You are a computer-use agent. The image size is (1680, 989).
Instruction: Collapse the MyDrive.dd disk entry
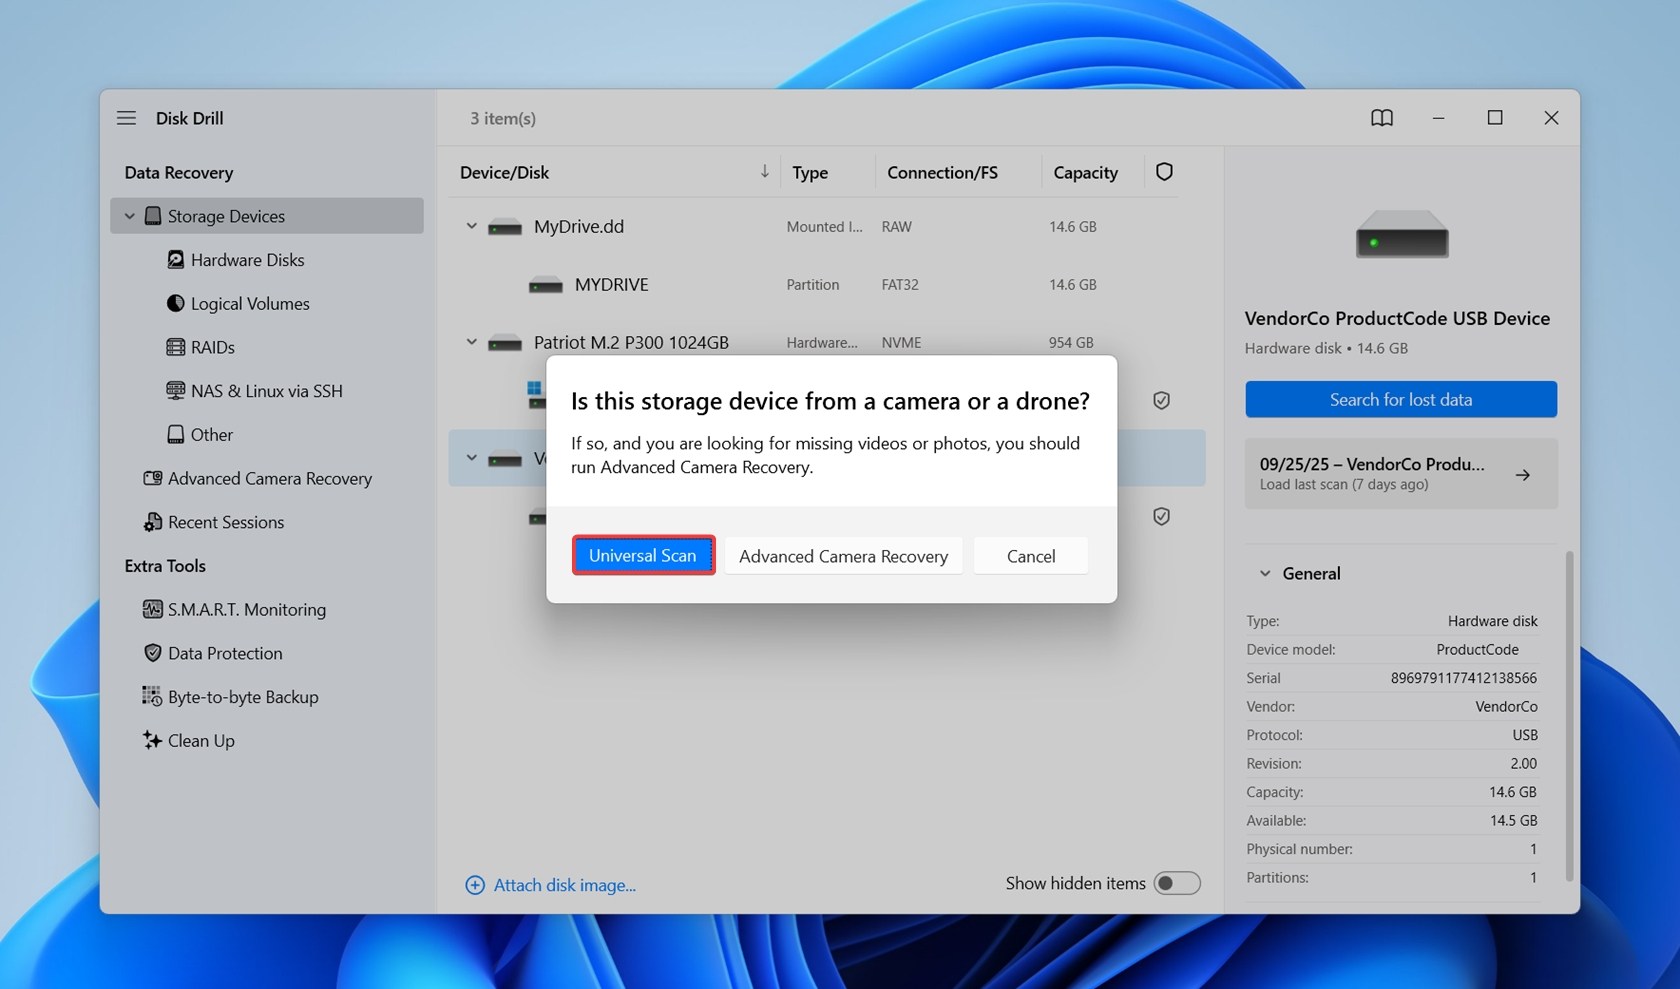pos(471,226)
